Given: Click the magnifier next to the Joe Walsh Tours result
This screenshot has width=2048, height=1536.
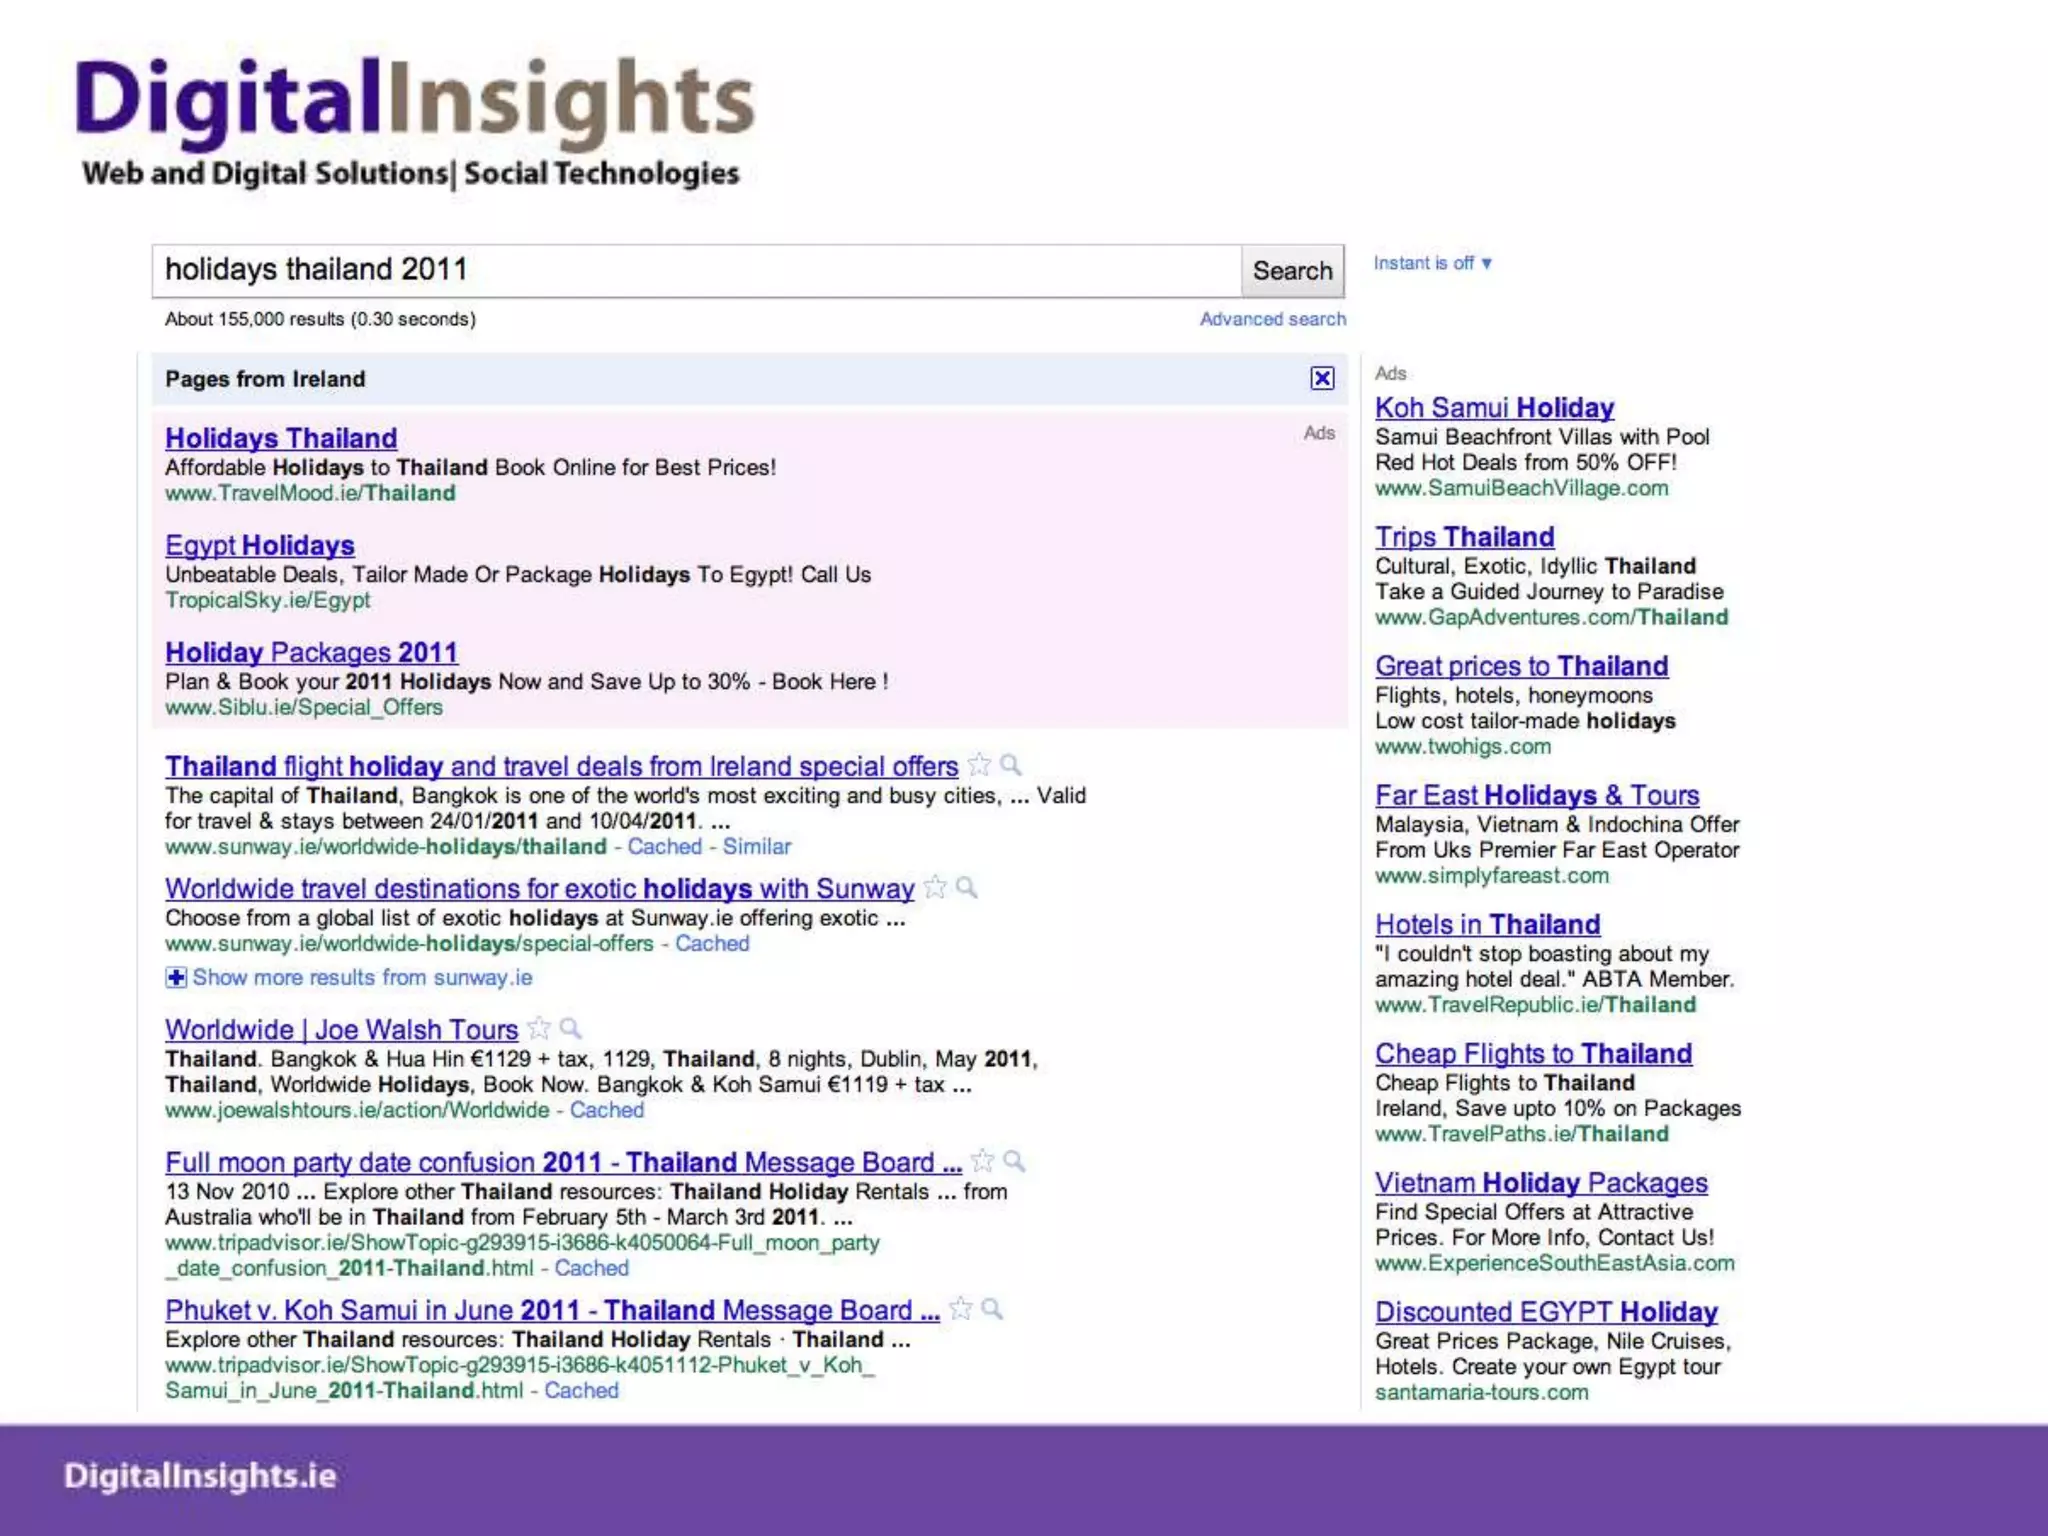Looking at the screenshot, I should pyautogui.click(x=571, y=1028).
